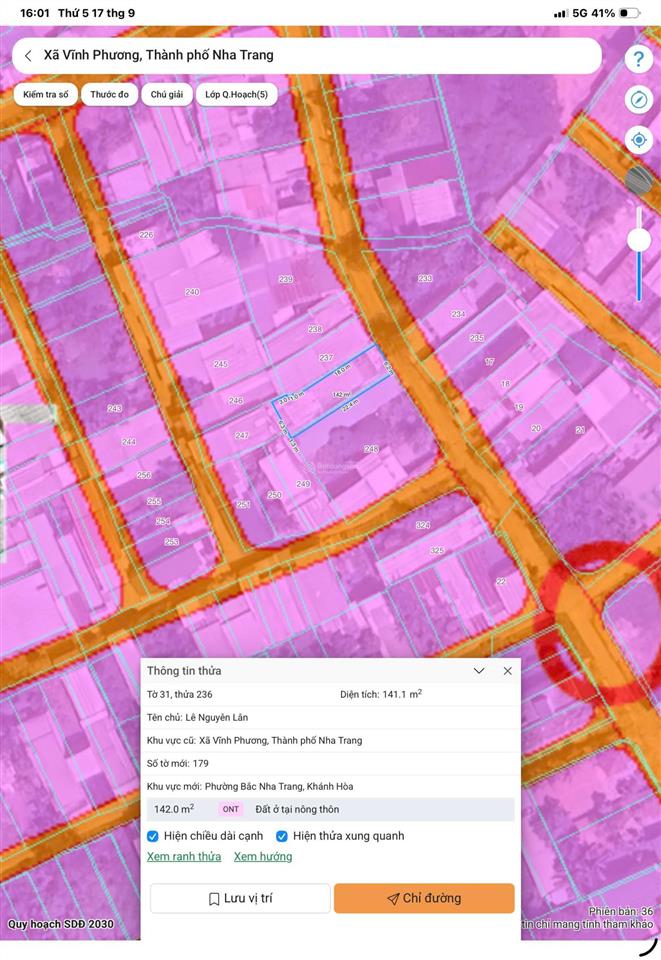Image resolution: width=661 pixels, height=960 pixels.
Task: Collapse the 'Thông tin thửa' panel chevron
Action: coord(479,671)
